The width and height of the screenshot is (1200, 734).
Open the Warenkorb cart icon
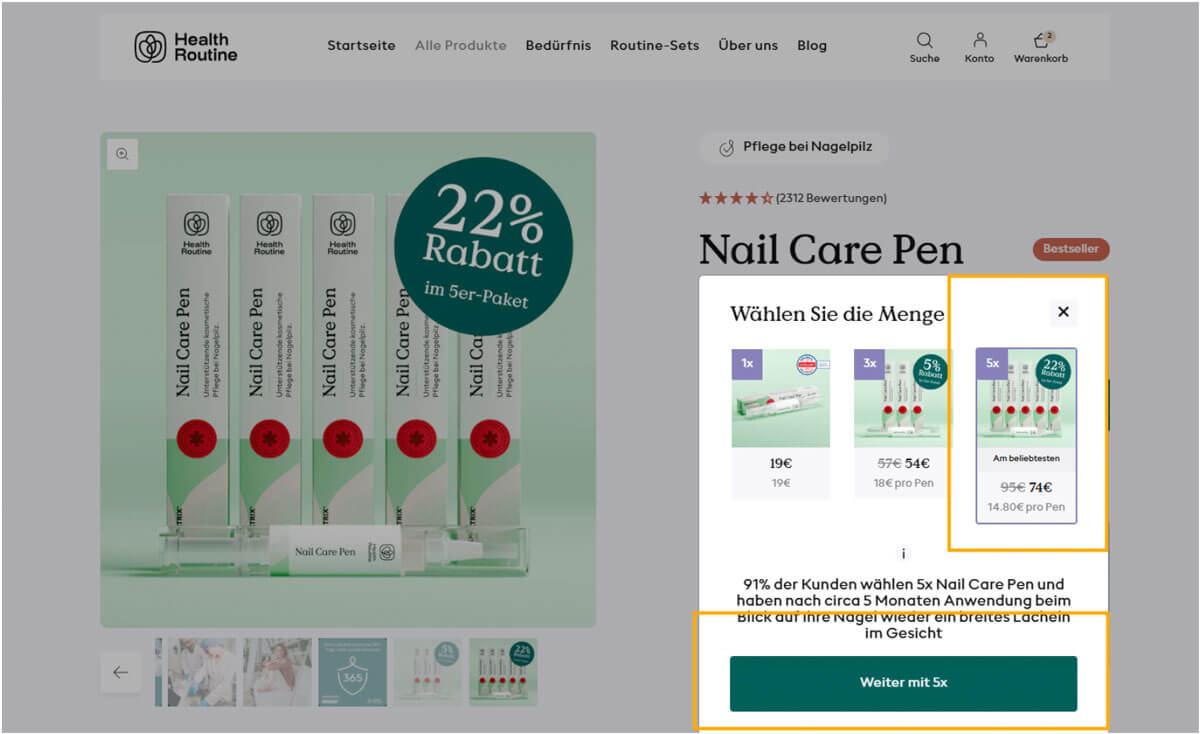click(1041, 46)
